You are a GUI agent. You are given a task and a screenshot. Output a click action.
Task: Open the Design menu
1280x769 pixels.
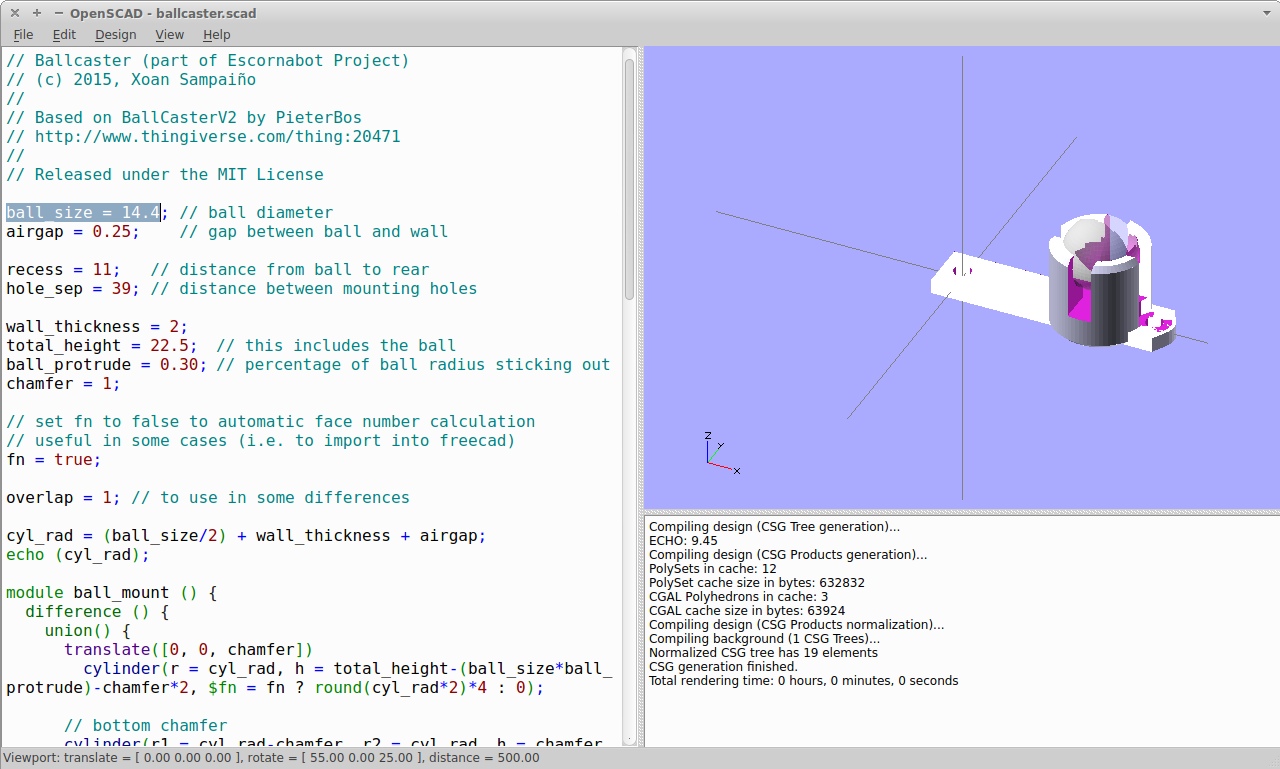[x=116, y=34]
